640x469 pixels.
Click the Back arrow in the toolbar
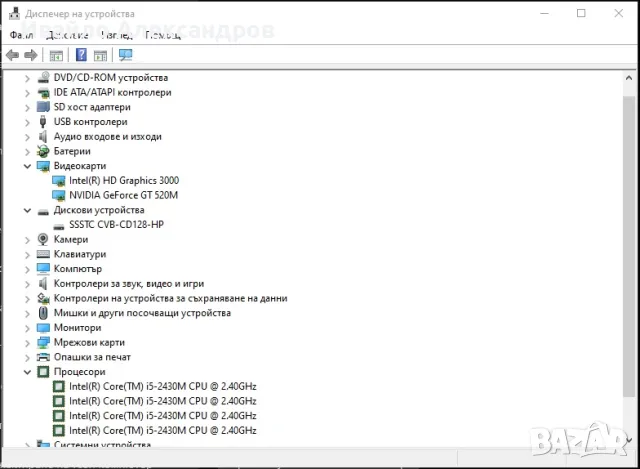pyautogui.click(x=12, y=55)
